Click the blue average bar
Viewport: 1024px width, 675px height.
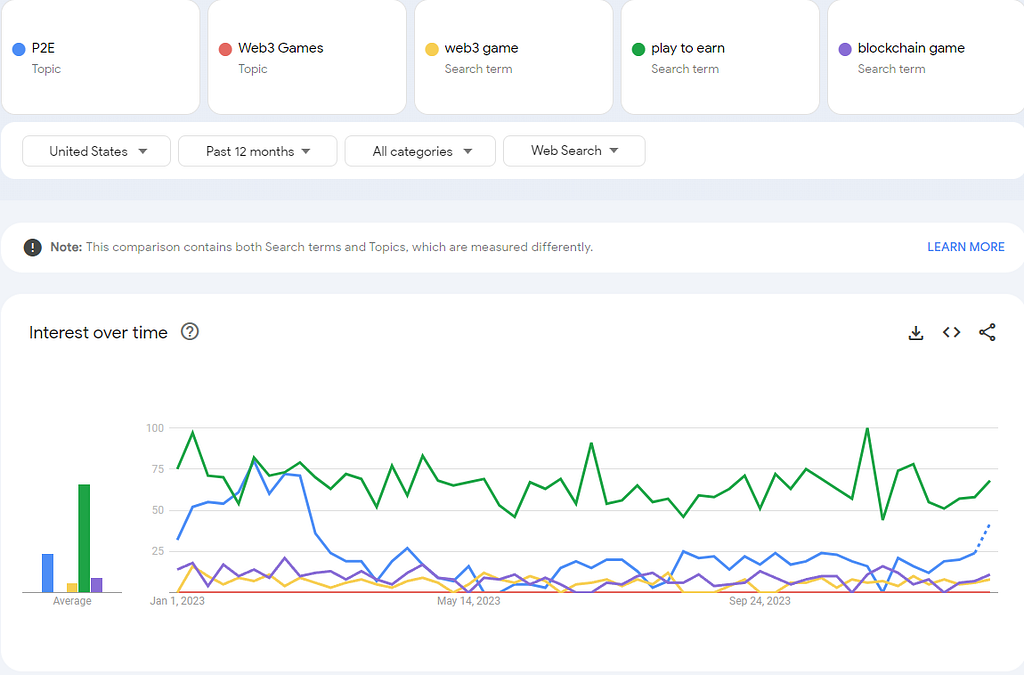coord(48,573)
